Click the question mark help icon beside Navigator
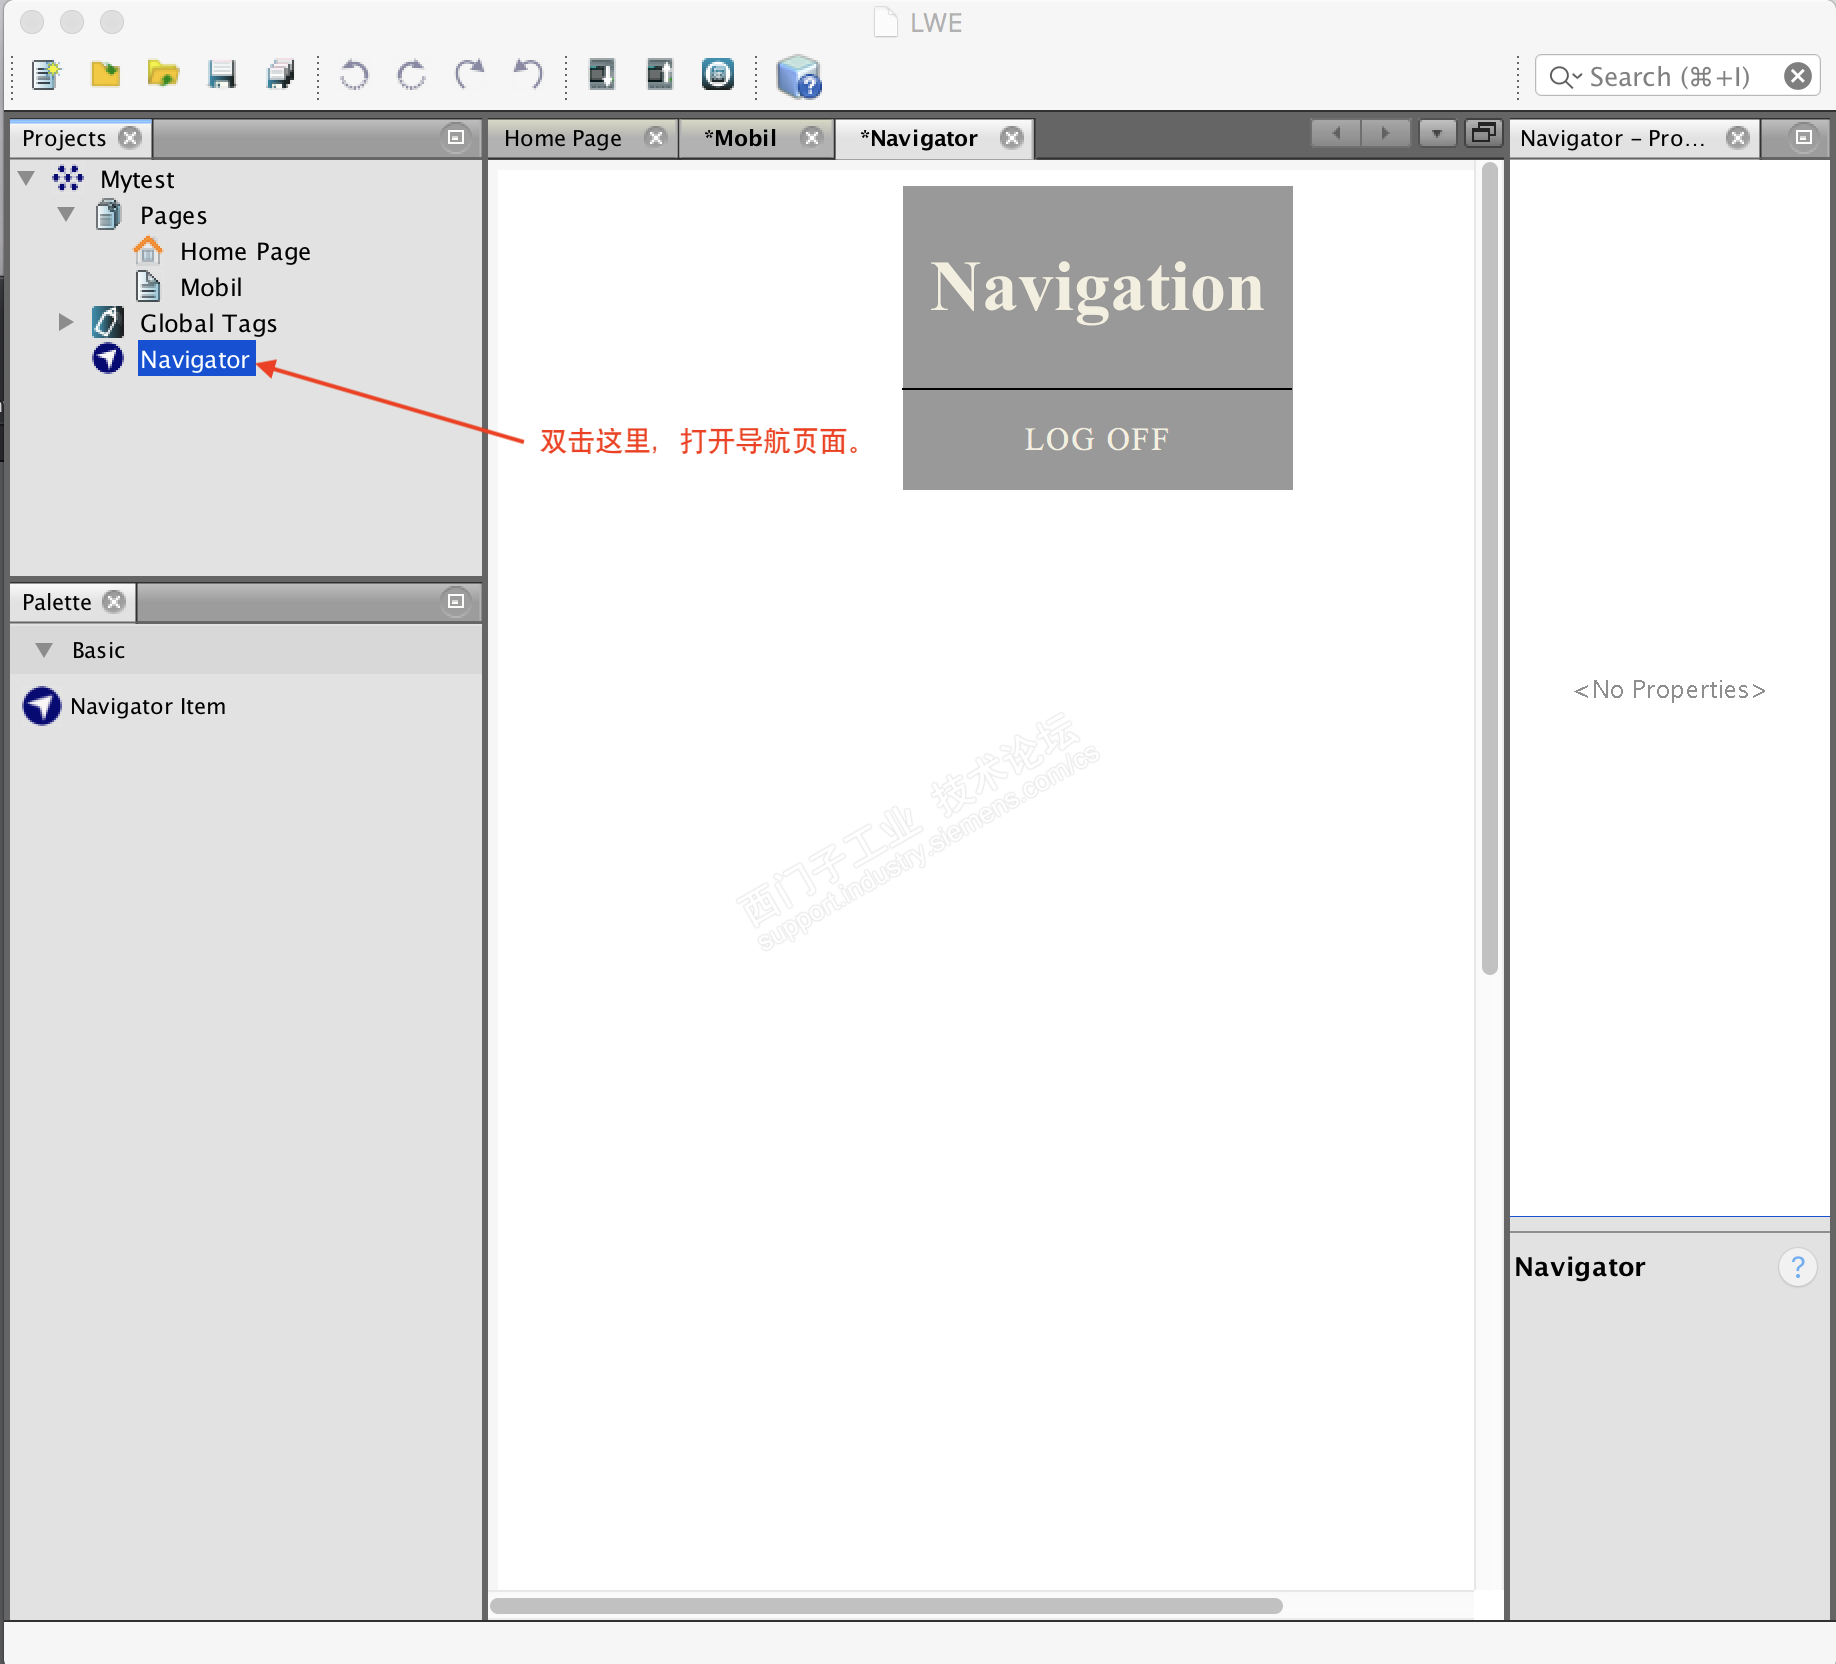Image resolution: width=1836 pixels, height=1664 pixels. click(x=1797, y=1268)
